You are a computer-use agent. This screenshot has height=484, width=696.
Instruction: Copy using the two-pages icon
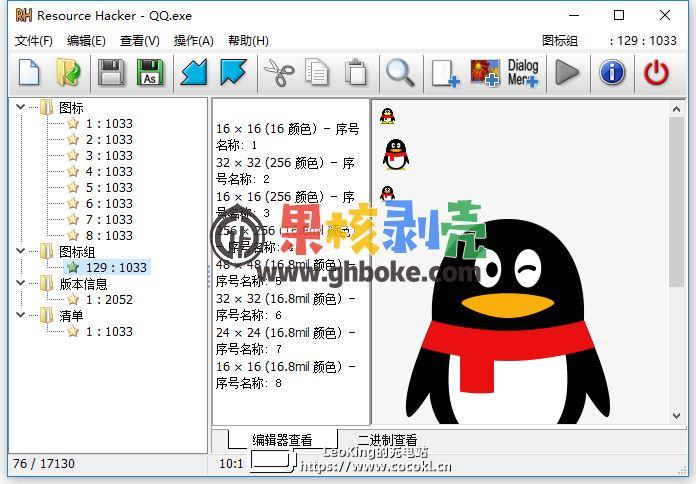(317, 72)
